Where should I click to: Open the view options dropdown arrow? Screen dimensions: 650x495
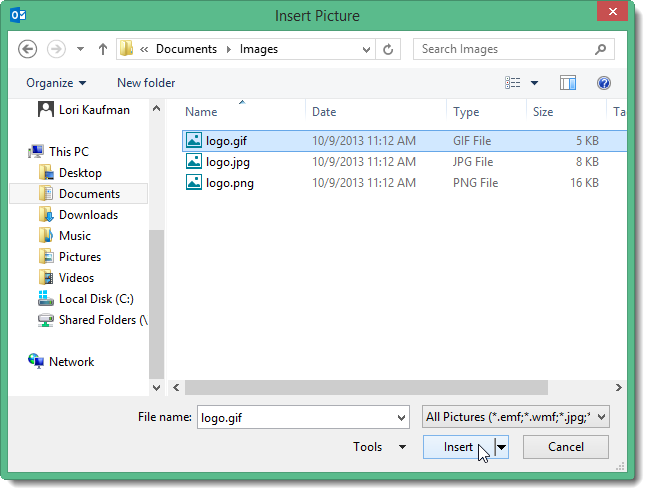(534, 83)
